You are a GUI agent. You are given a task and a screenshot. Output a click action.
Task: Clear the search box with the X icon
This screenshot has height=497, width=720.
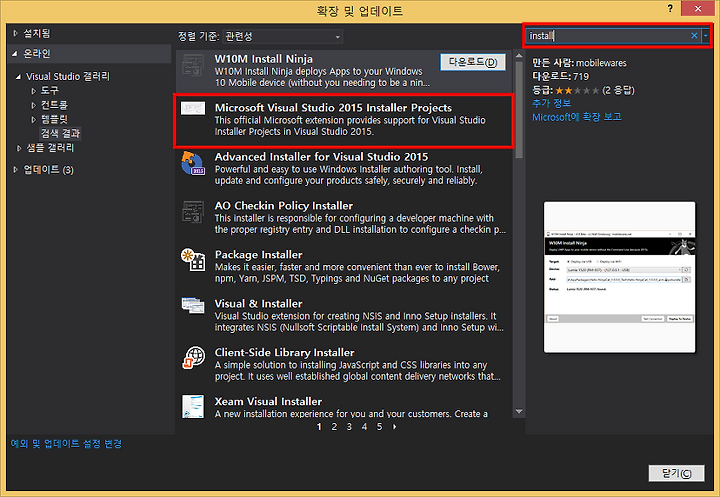(x=694, y=35)
